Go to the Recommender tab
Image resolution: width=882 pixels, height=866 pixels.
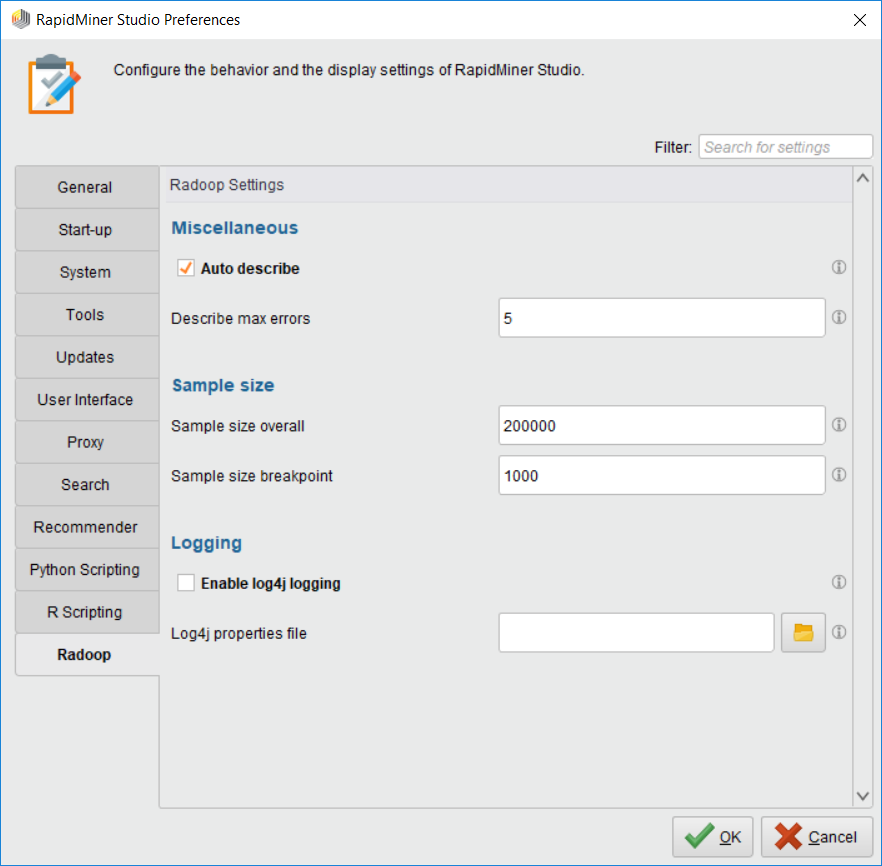click(x=87, y=527)
